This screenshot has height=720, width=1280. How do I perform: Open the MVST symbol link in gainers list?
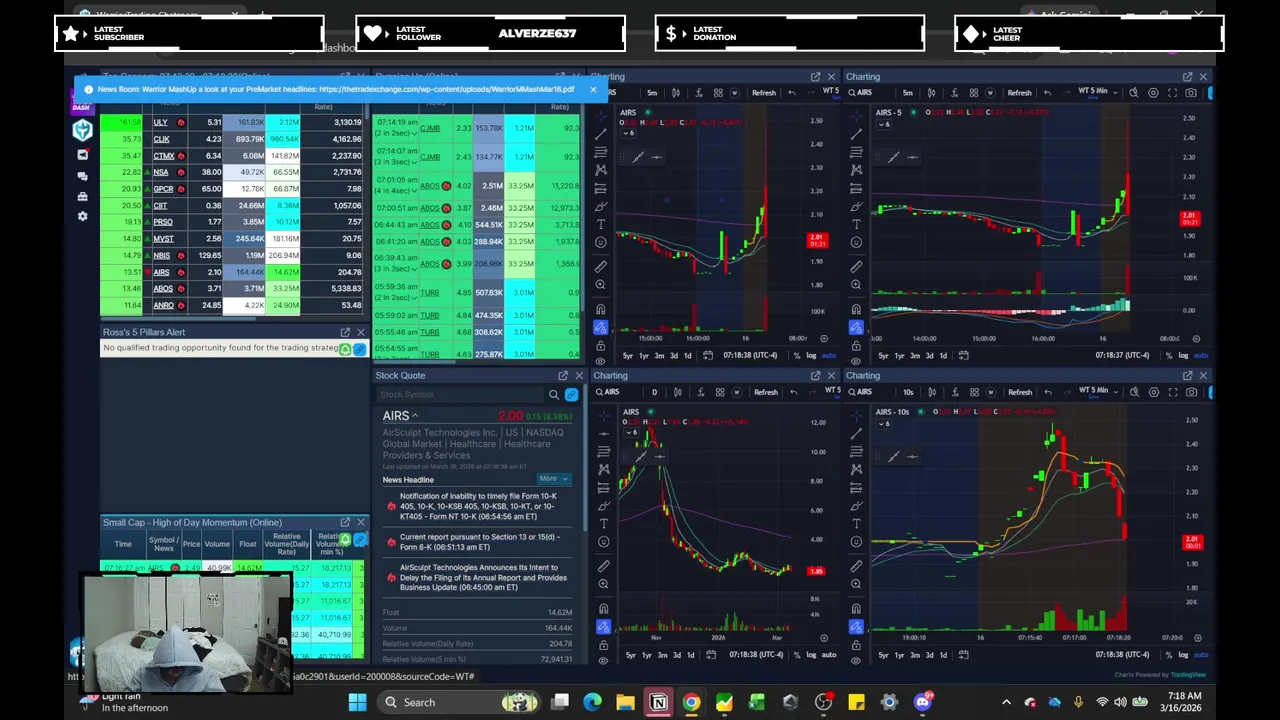[163, 239]
